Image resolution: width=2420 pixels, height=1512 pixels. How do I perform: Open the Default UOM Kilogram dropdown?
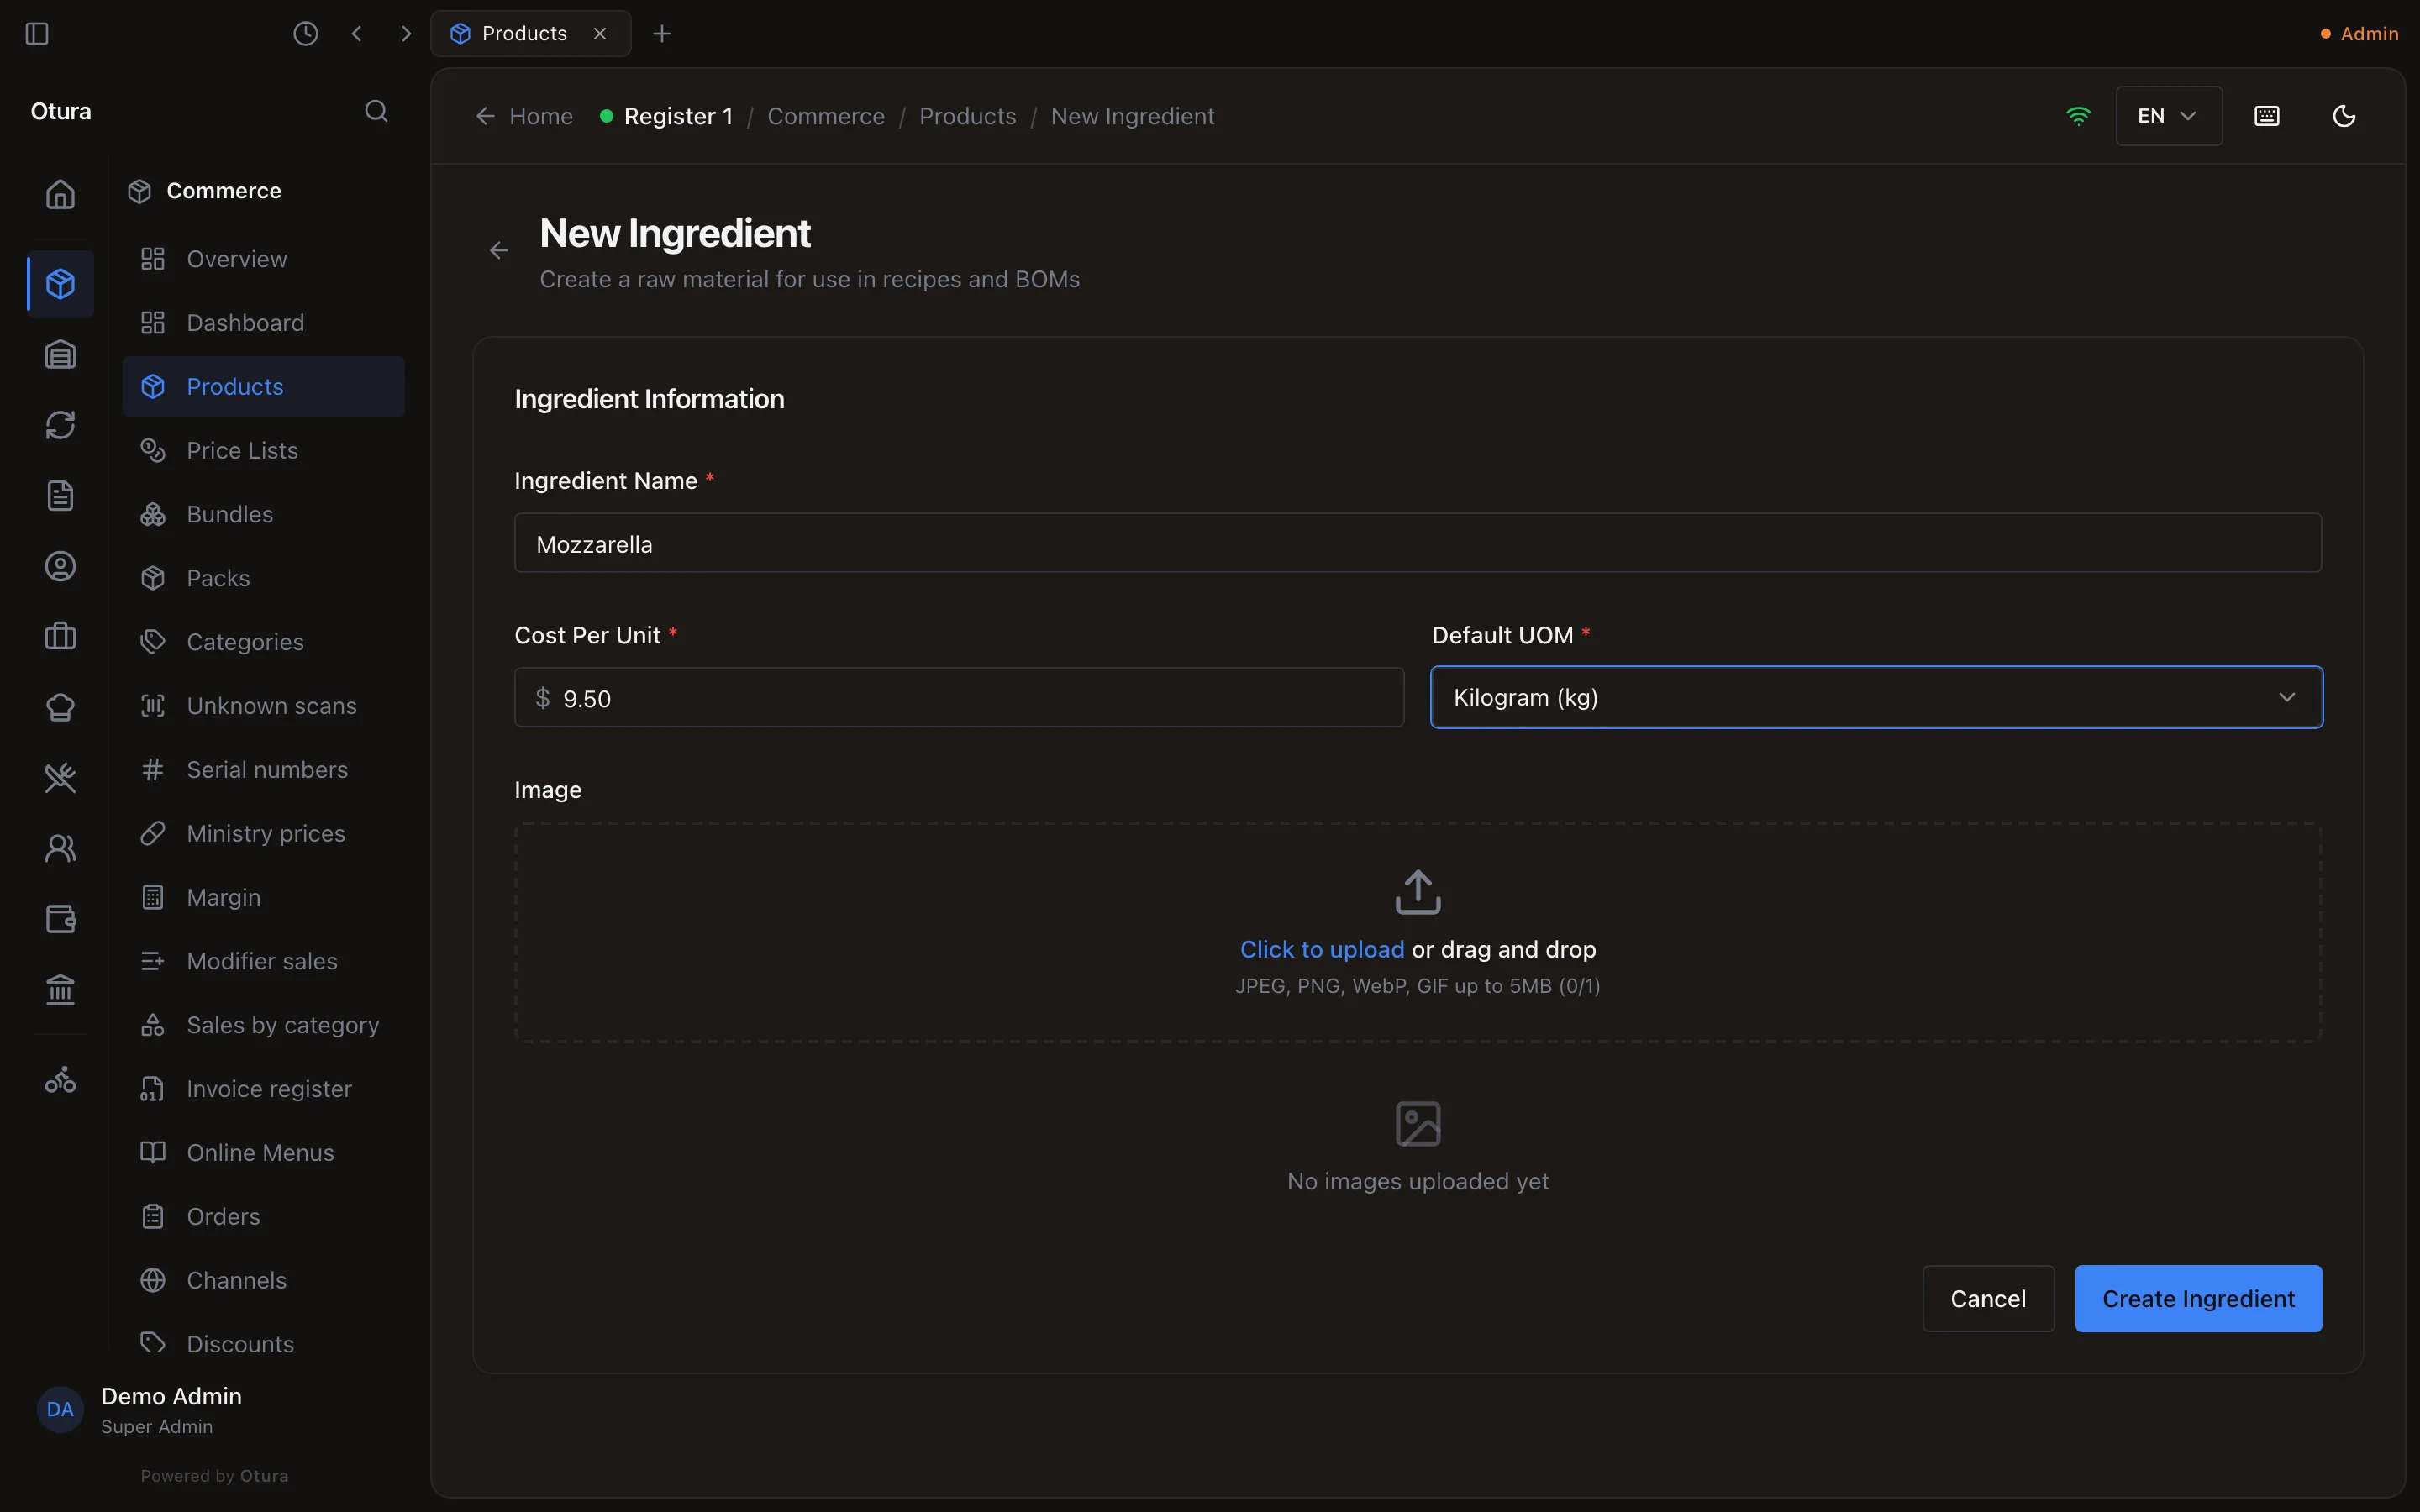click(x=1876, y=697)
